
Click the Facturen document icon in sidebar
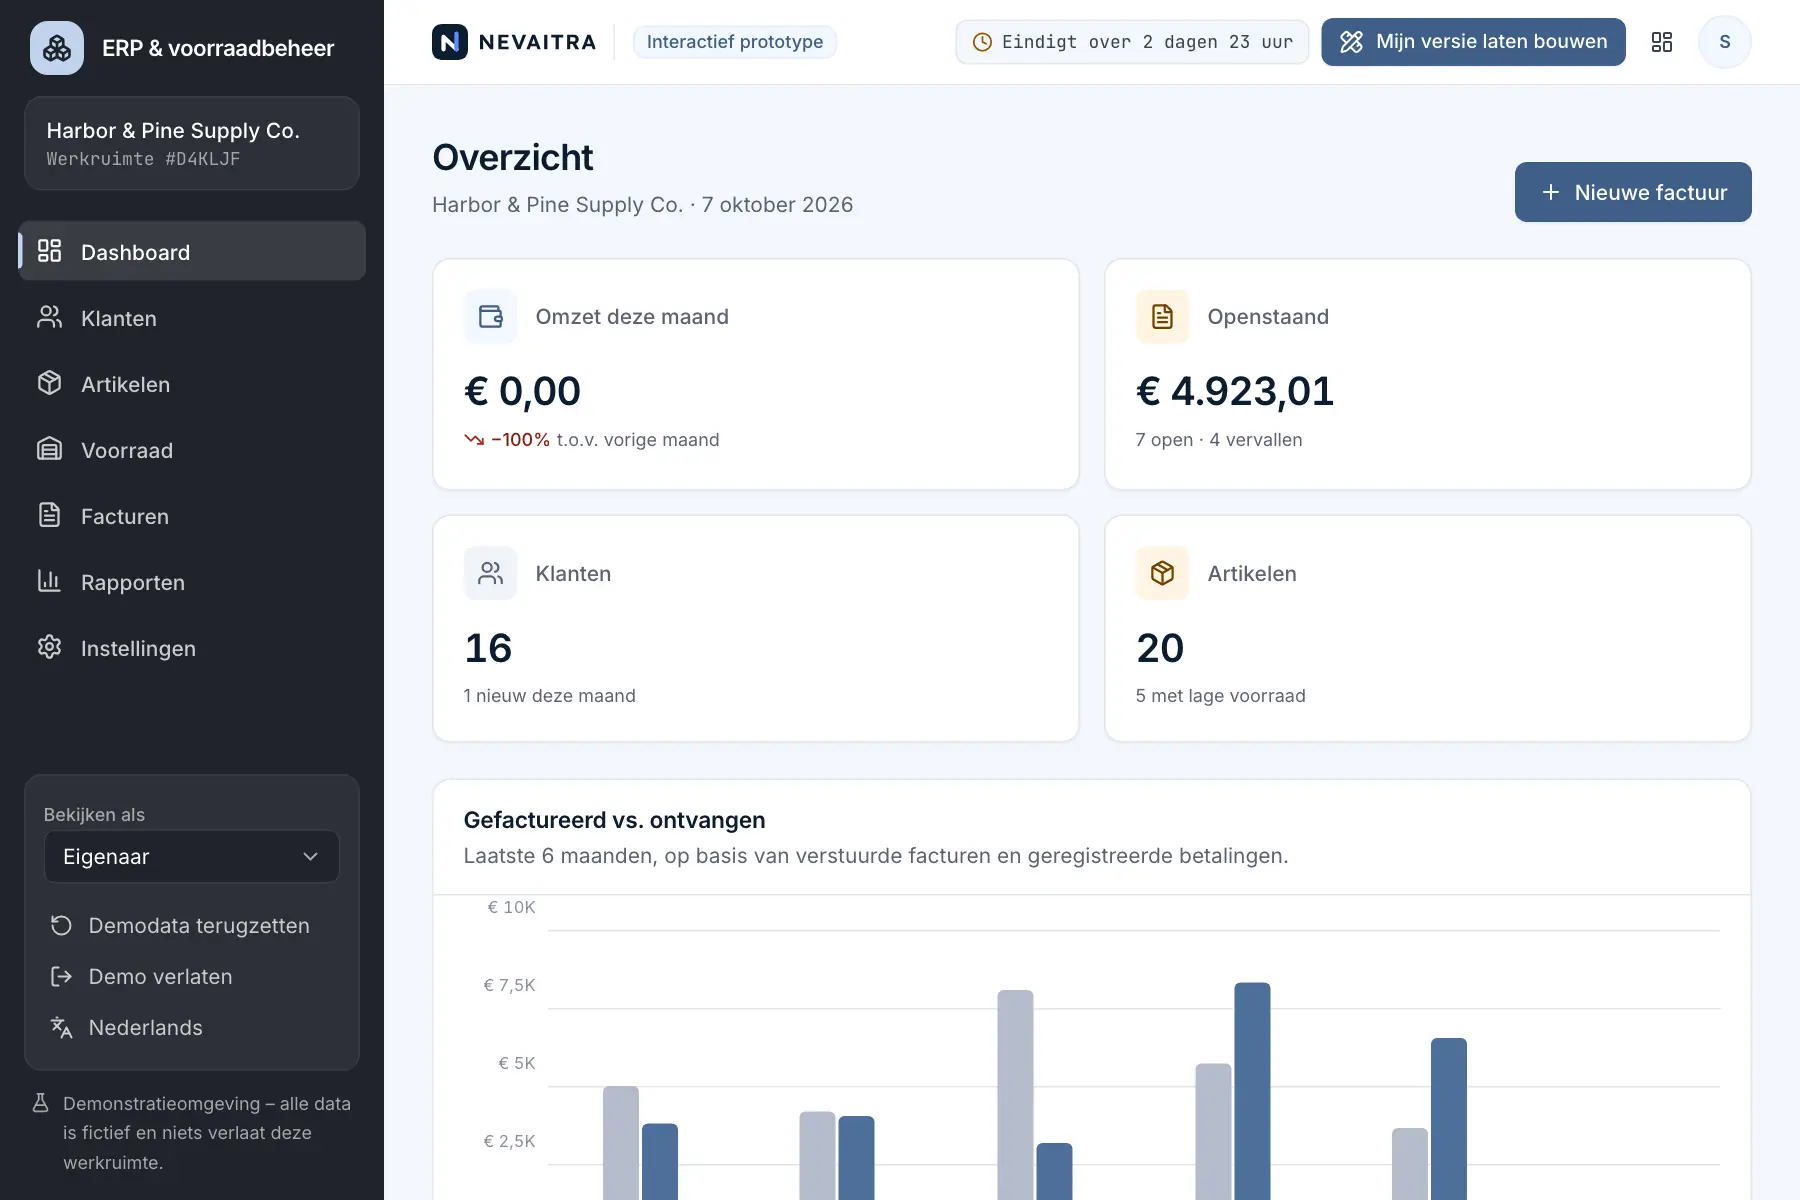(49, 515)
